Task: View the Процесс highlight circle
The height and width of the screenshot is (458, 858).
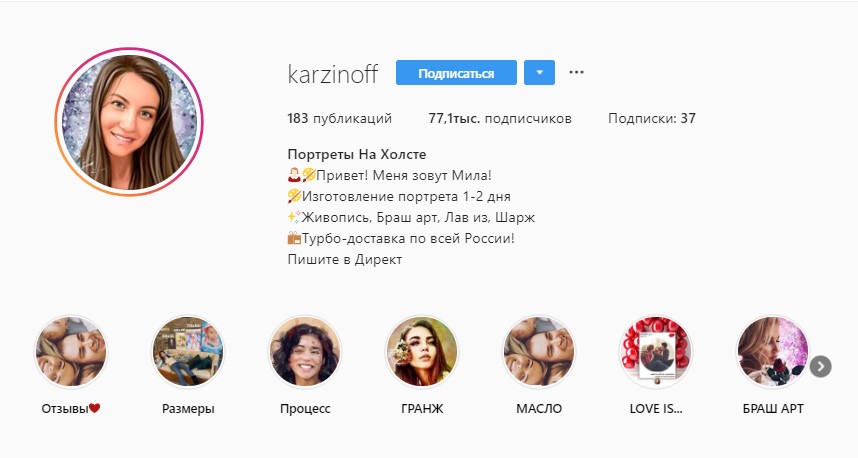Action: coord(305,351)
